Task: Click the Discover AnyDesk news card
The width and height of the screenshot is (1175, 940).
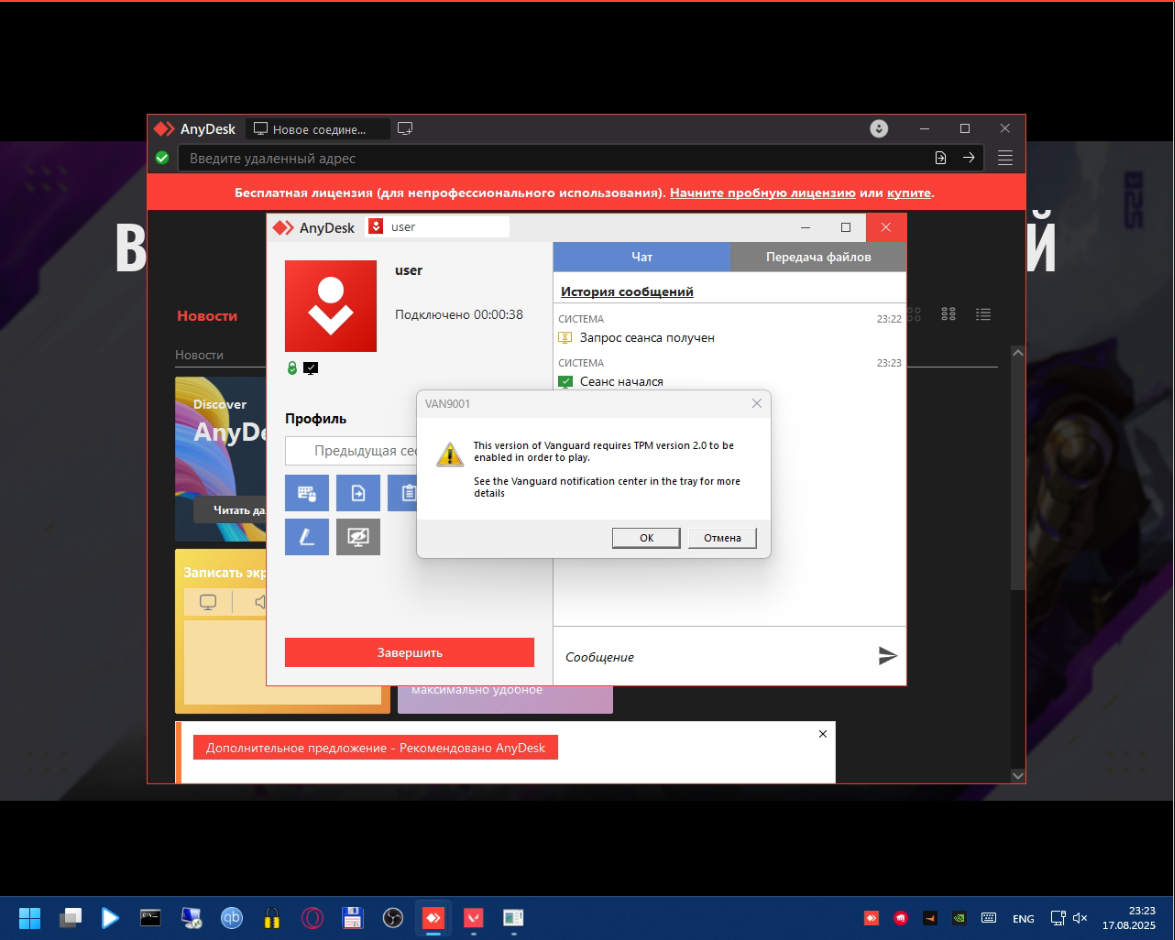Action: pos(220,459)
